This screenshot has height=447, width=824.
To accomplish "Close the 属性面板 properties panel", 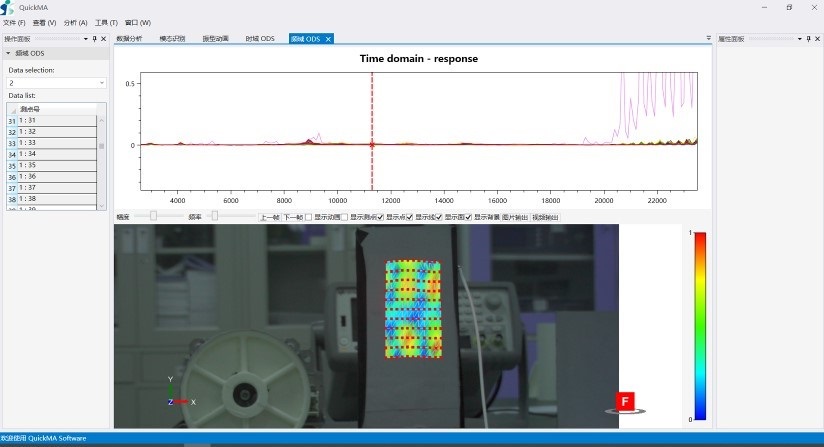I will pyautogui.click(x=816, y=39).
